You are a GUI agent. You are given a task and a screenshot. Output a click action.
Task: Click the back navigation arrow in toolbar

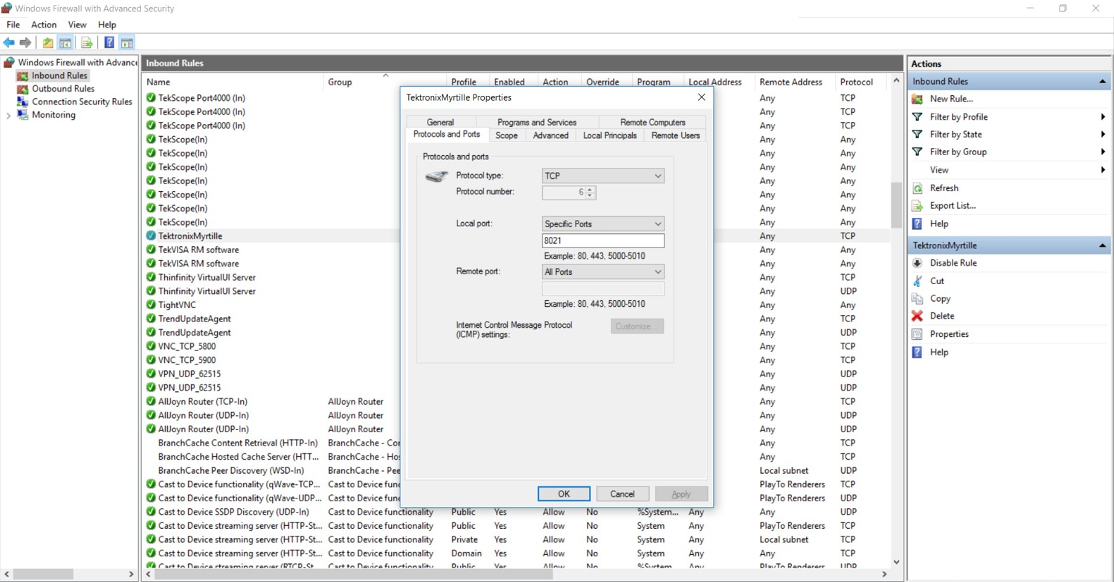[x=9, y=42]
